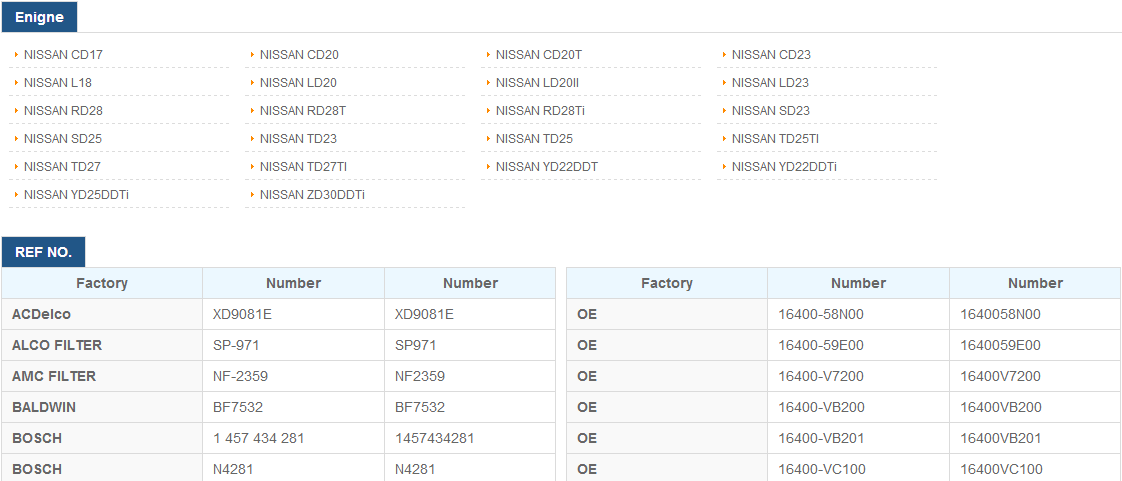Click the orange arrow beside NISSAN CD17
This screenshot has width=1122, height=481.
(16, 54)
